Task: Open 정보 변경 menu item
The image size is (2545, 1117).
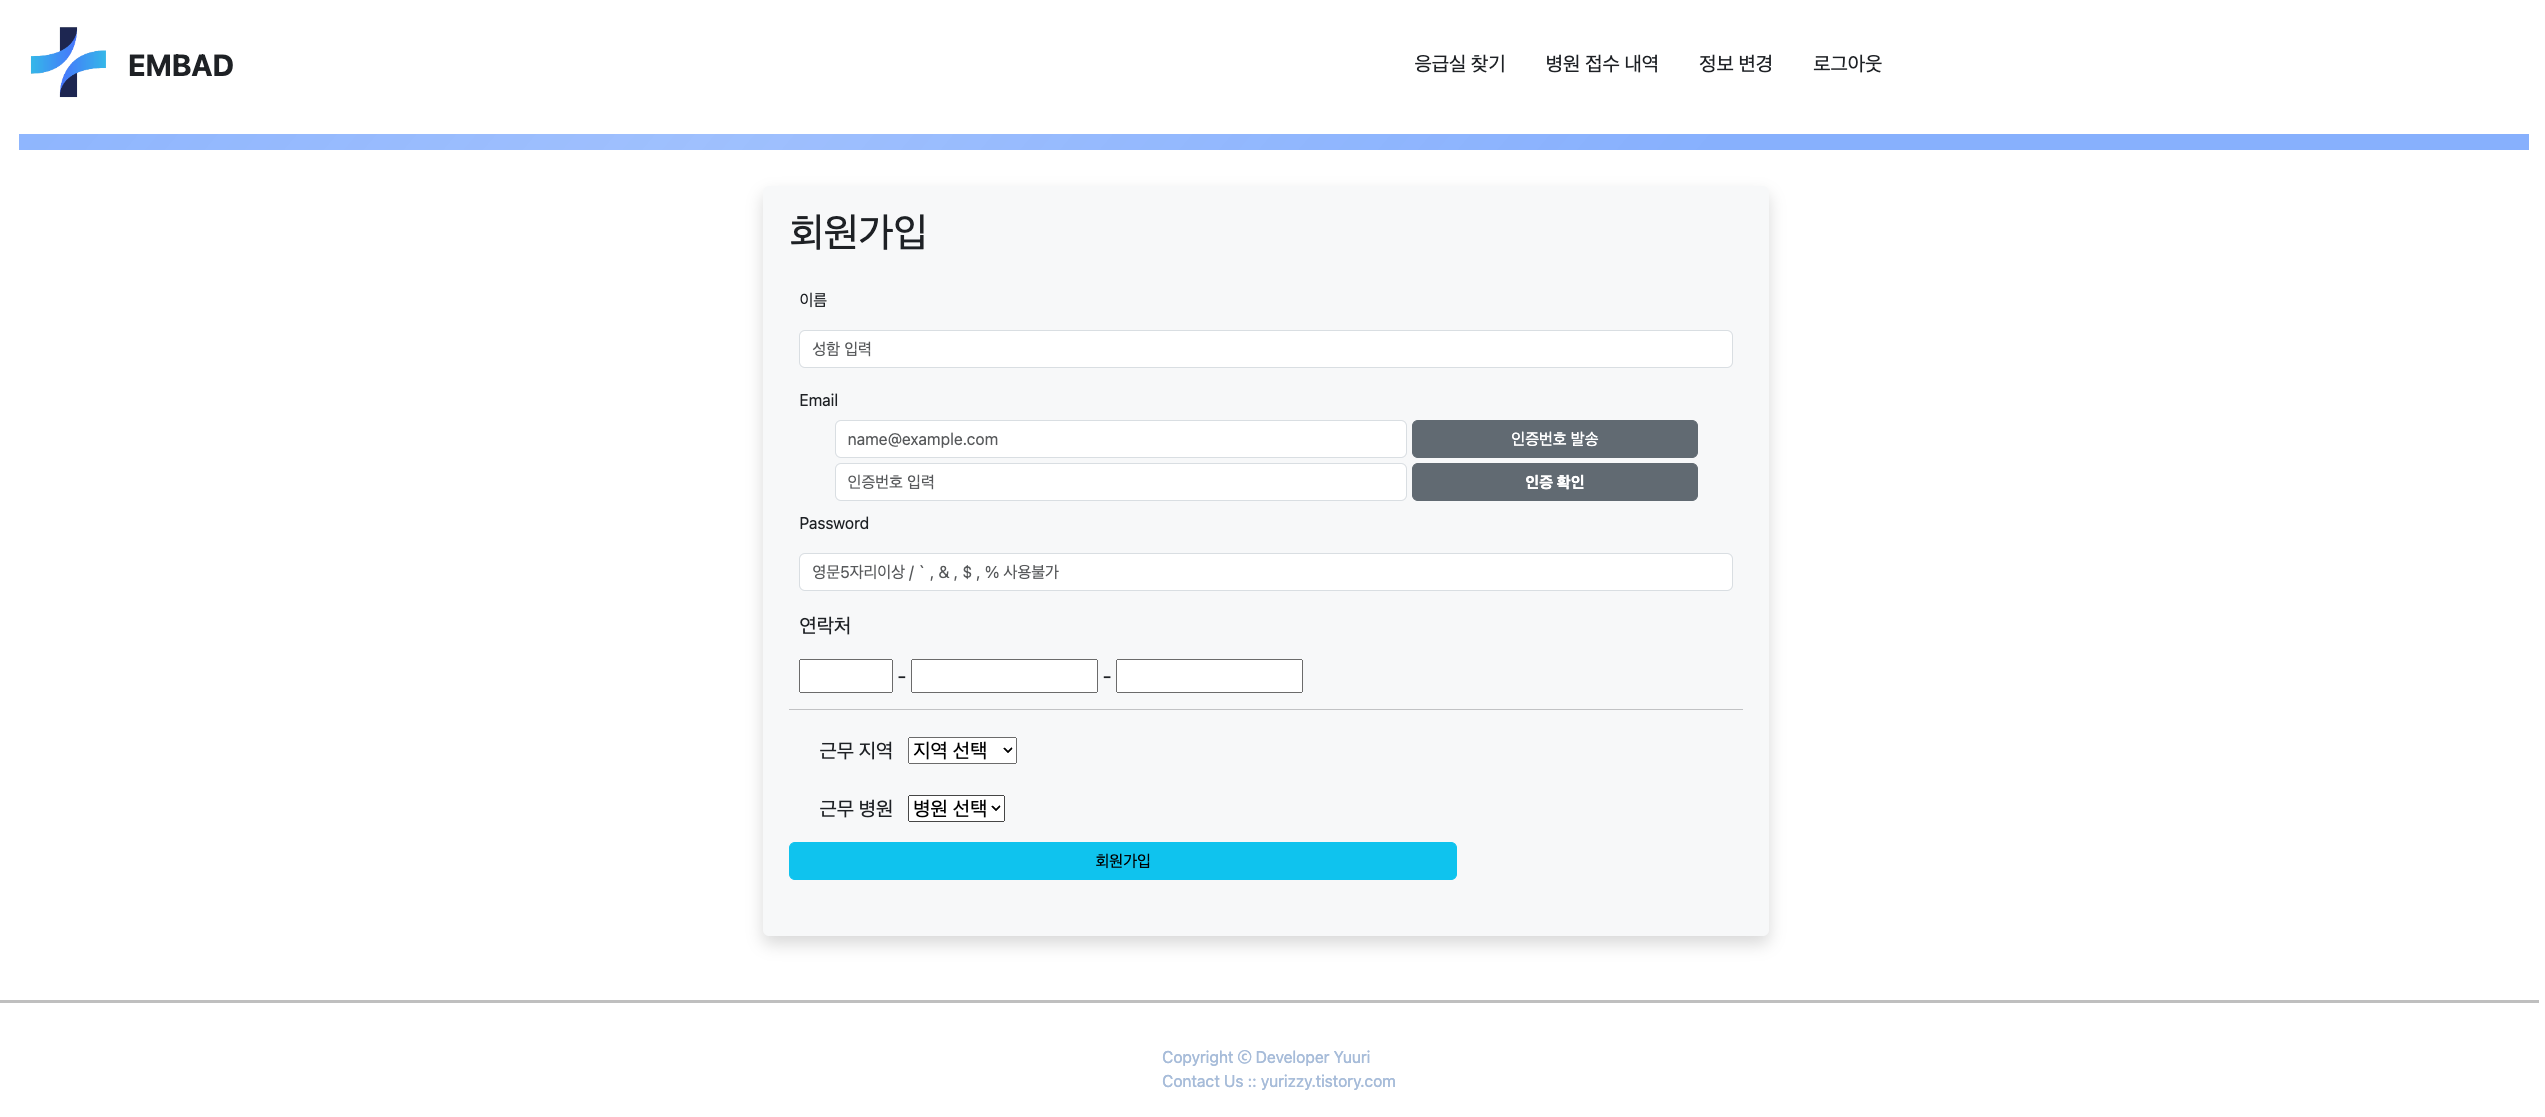Action: [x=1735, y=64]
